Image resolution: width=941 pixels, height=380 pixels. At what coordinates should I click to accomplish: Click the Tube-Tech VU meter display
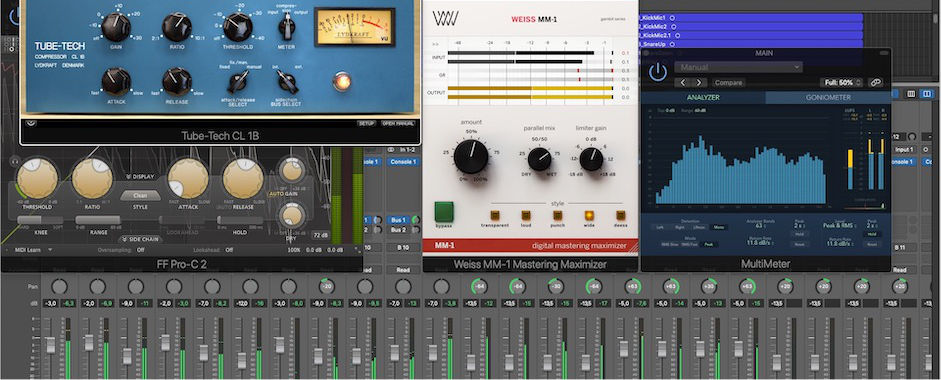[x=354, y=28]
